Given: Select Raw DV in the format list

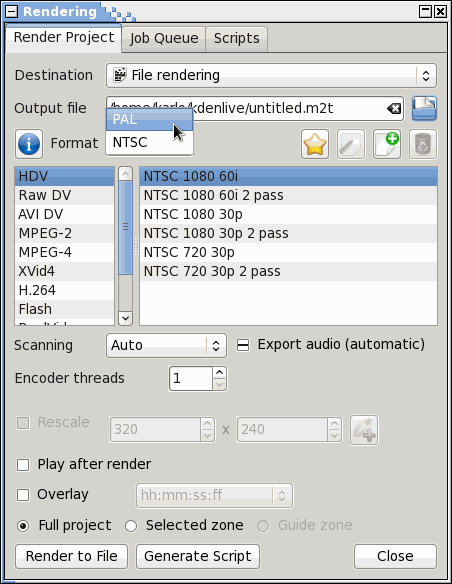Looking at the screenshot, I should point(64,196).
